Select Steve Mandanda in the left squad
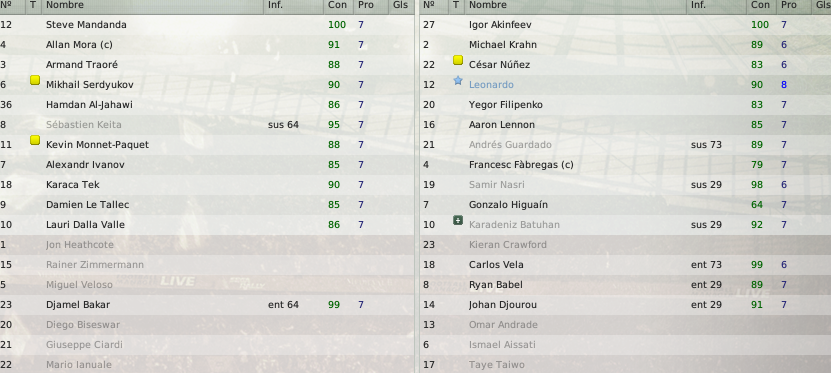The height and width of the screenshot is (373, 831). click(207, 25)
